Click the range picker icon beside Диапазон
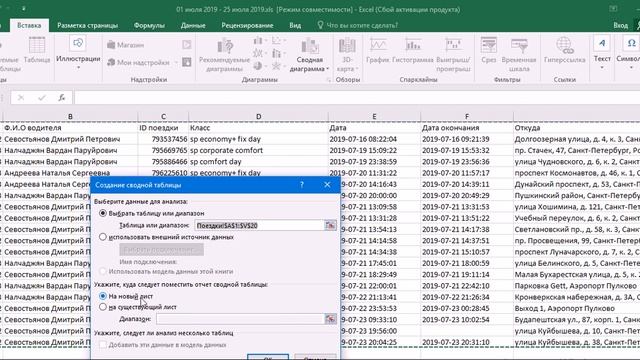The width and height of the screenshot is (640, 360). tap(330, 319)
